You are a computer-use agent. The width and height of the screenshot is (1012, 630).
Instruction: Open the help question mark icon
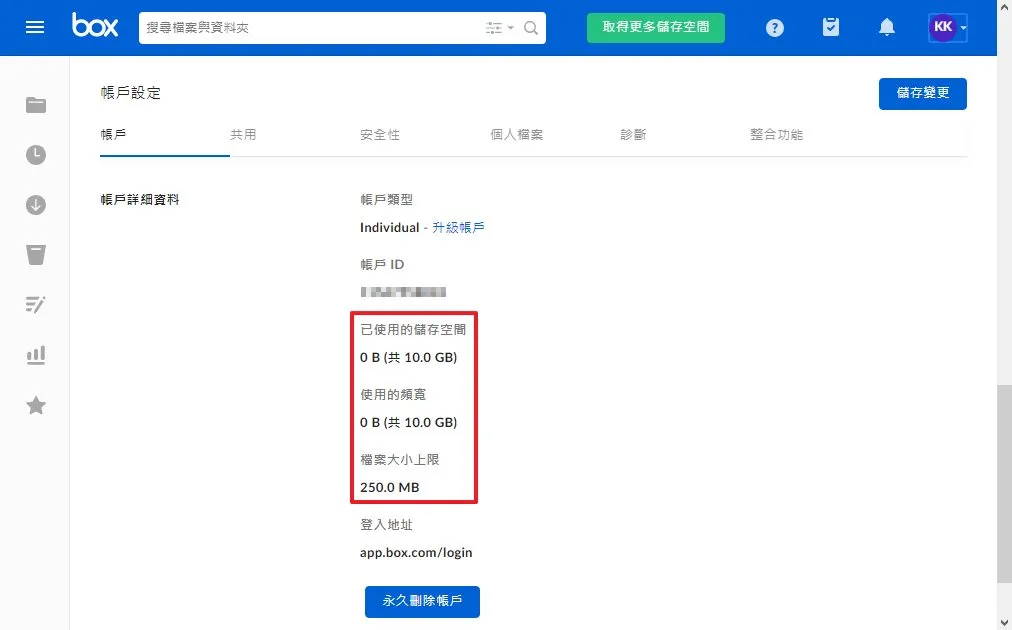tap(774, 28)
